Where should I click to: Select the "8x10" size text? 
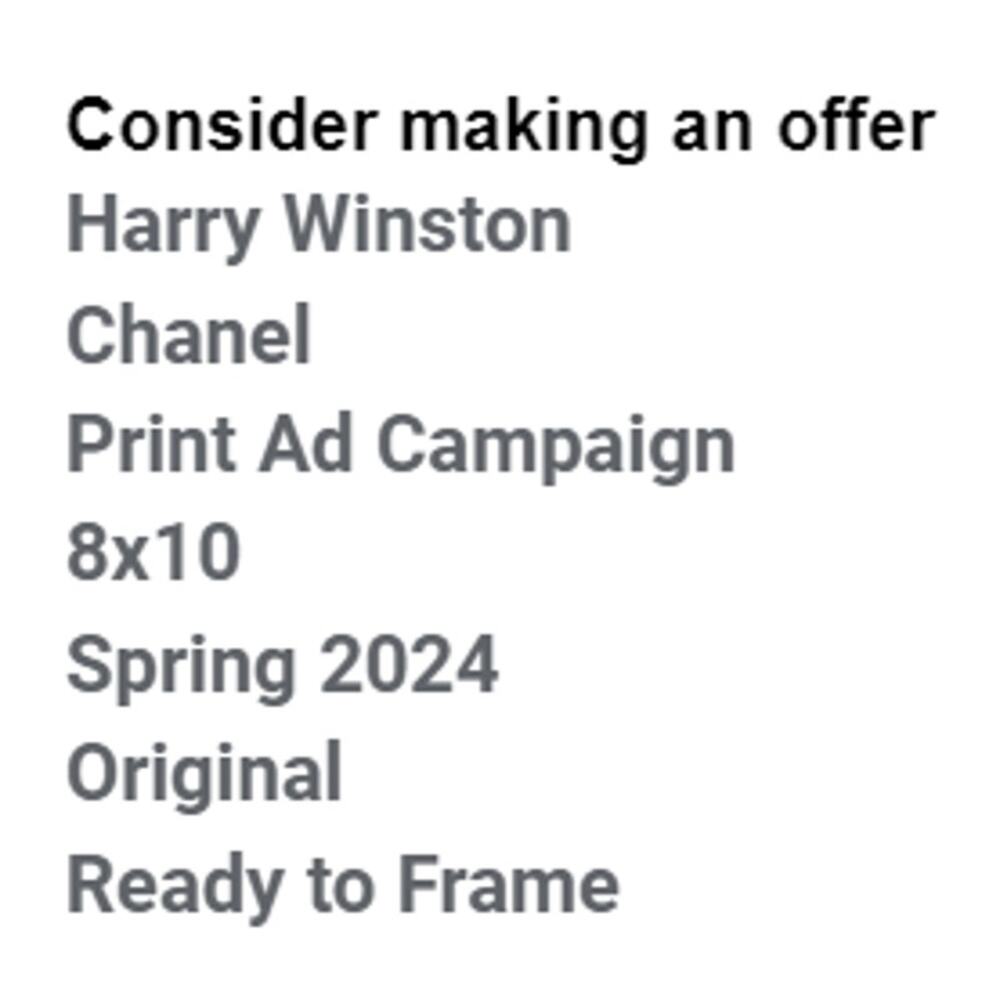coord(153,553)
